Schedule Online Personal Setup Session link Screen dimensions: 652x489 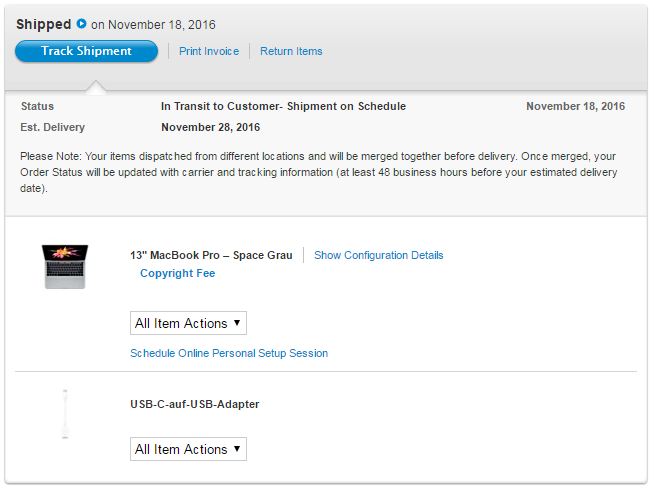click(229, 353)
